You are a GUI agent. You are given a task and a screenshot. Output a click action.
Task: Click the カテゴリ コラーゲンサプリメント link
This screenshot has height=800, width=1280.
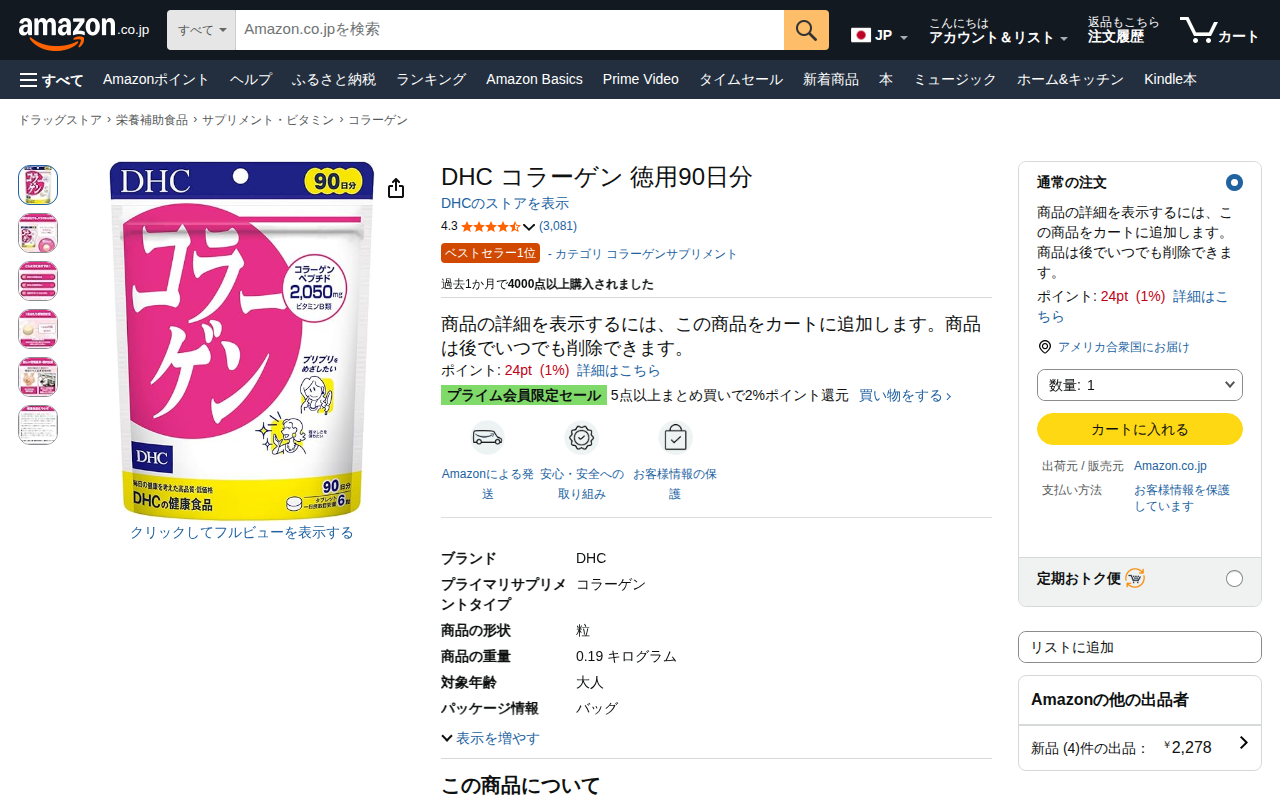coord(646,254)
